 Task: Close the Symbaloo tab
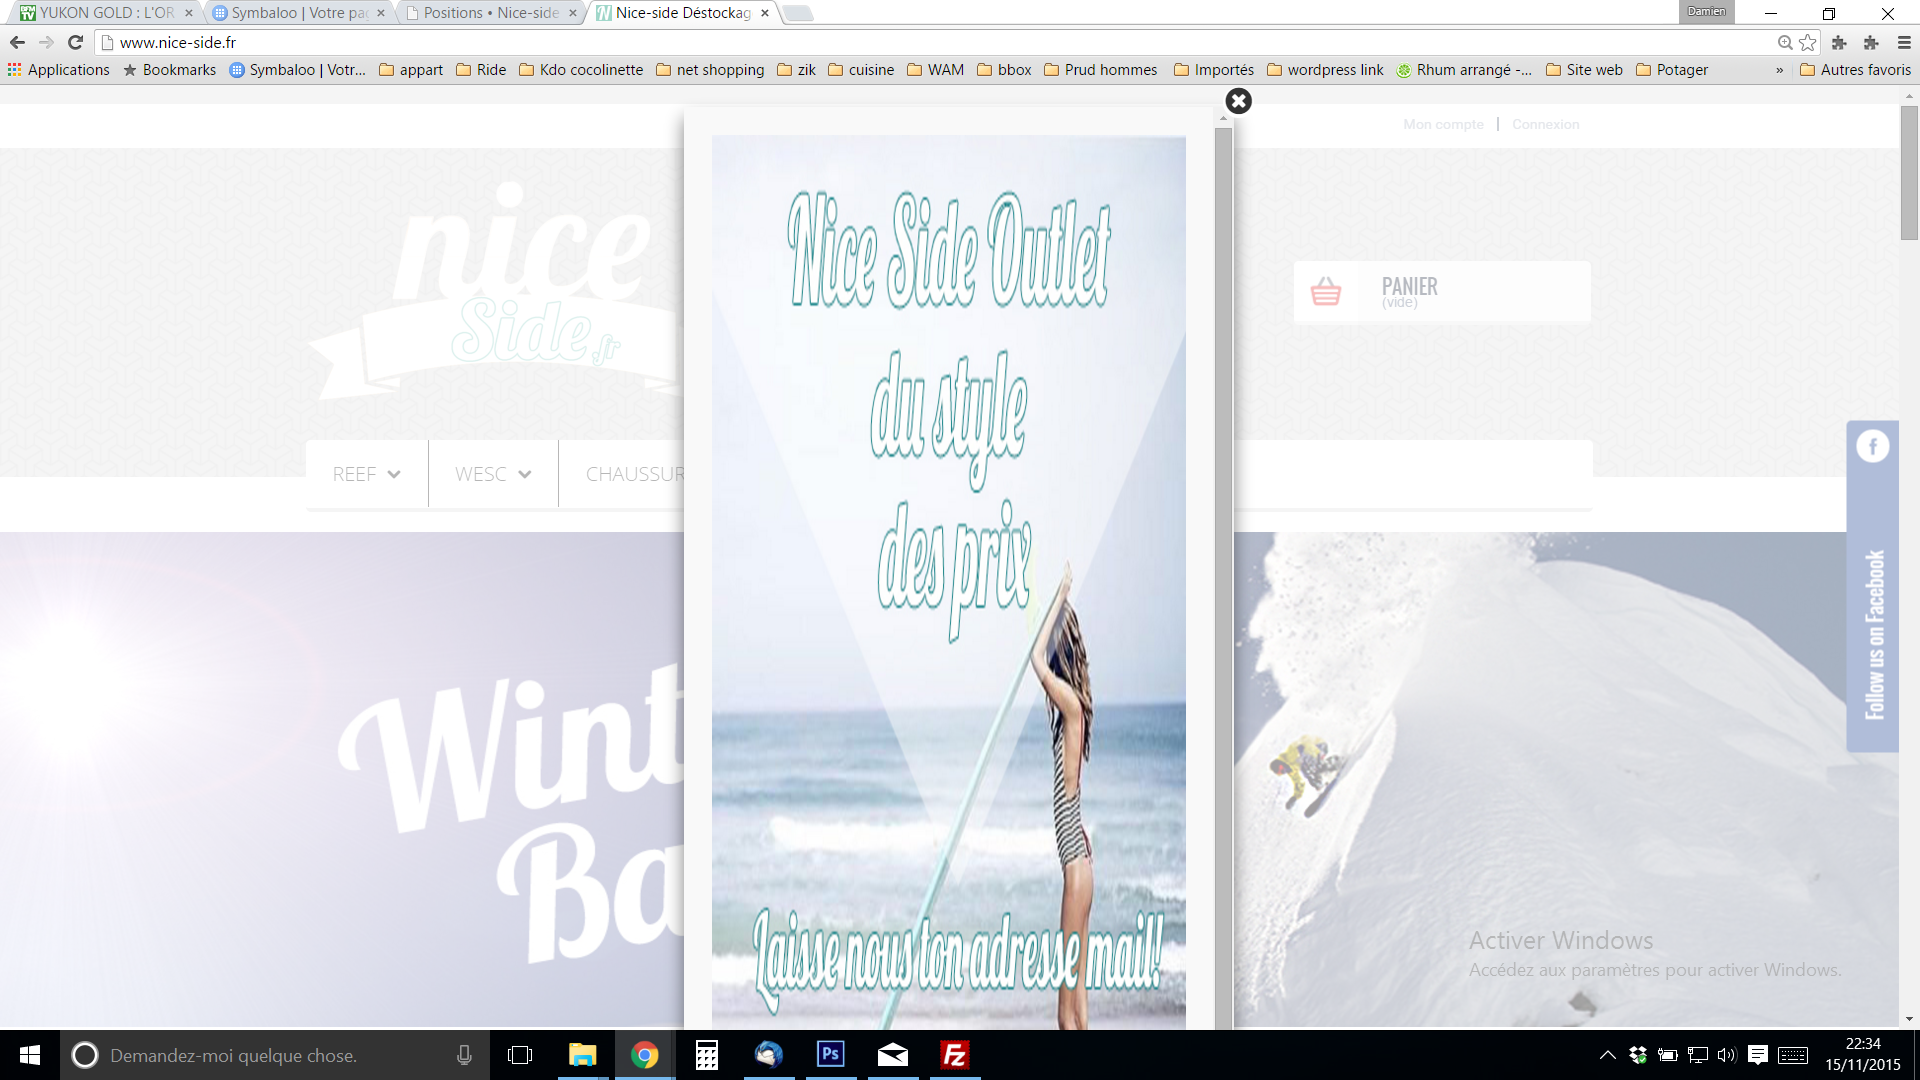point(381,13)
